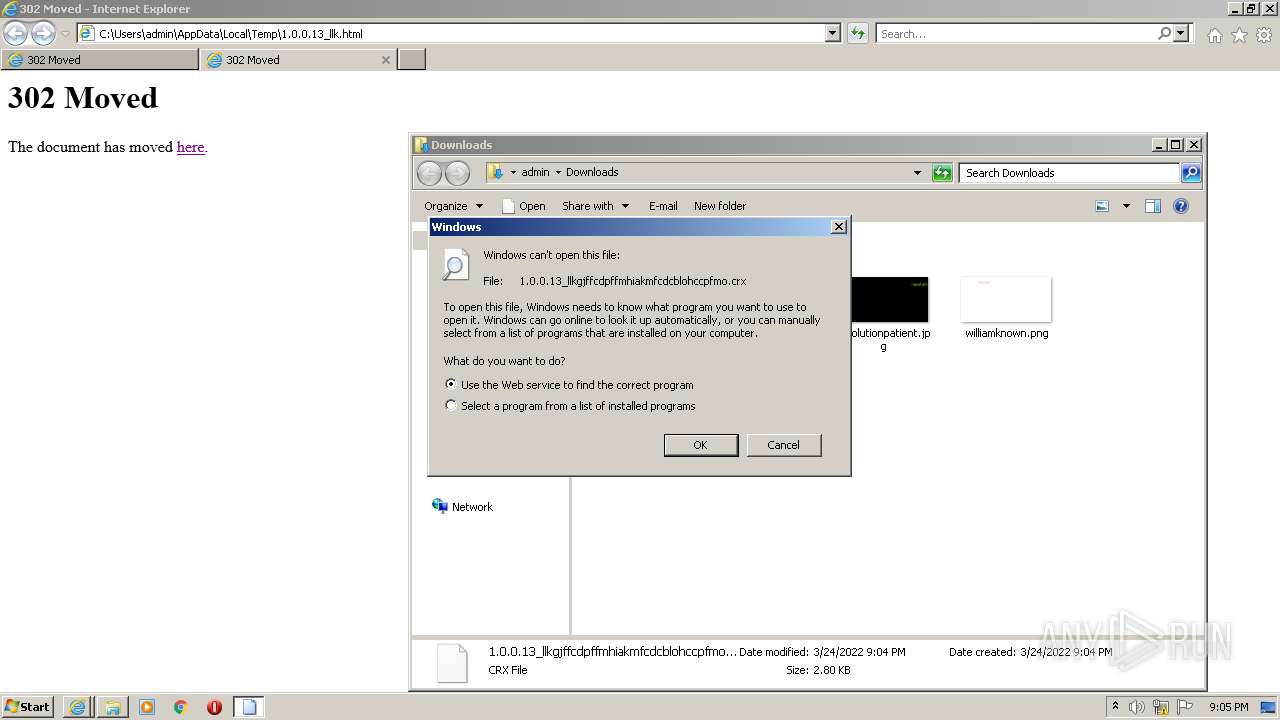Select 'Use the Web service' option

pos(569,385)
